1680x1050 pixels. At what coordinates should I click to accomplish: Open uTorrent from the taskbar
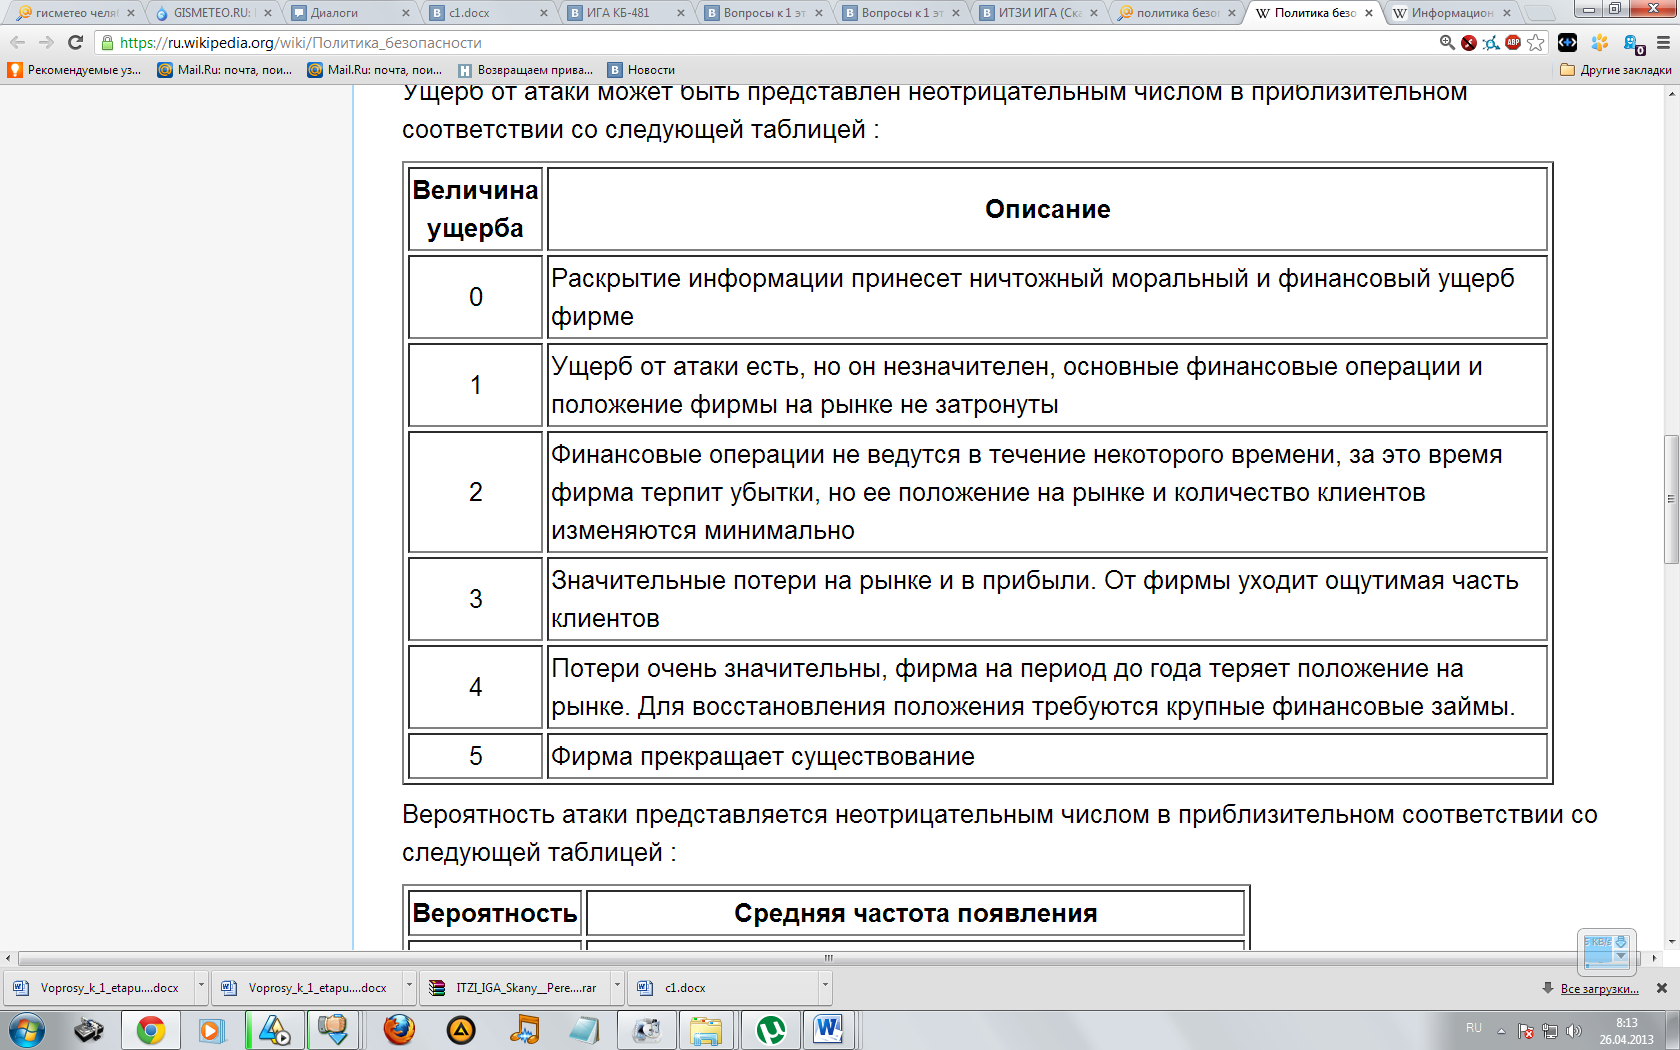click(770, 1030)
